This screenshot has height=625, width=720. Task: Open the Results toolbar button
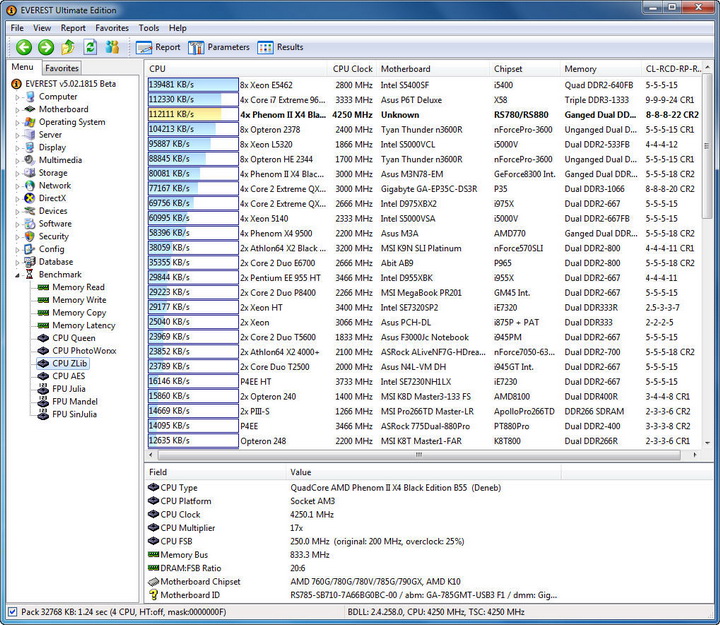(281, 47)
